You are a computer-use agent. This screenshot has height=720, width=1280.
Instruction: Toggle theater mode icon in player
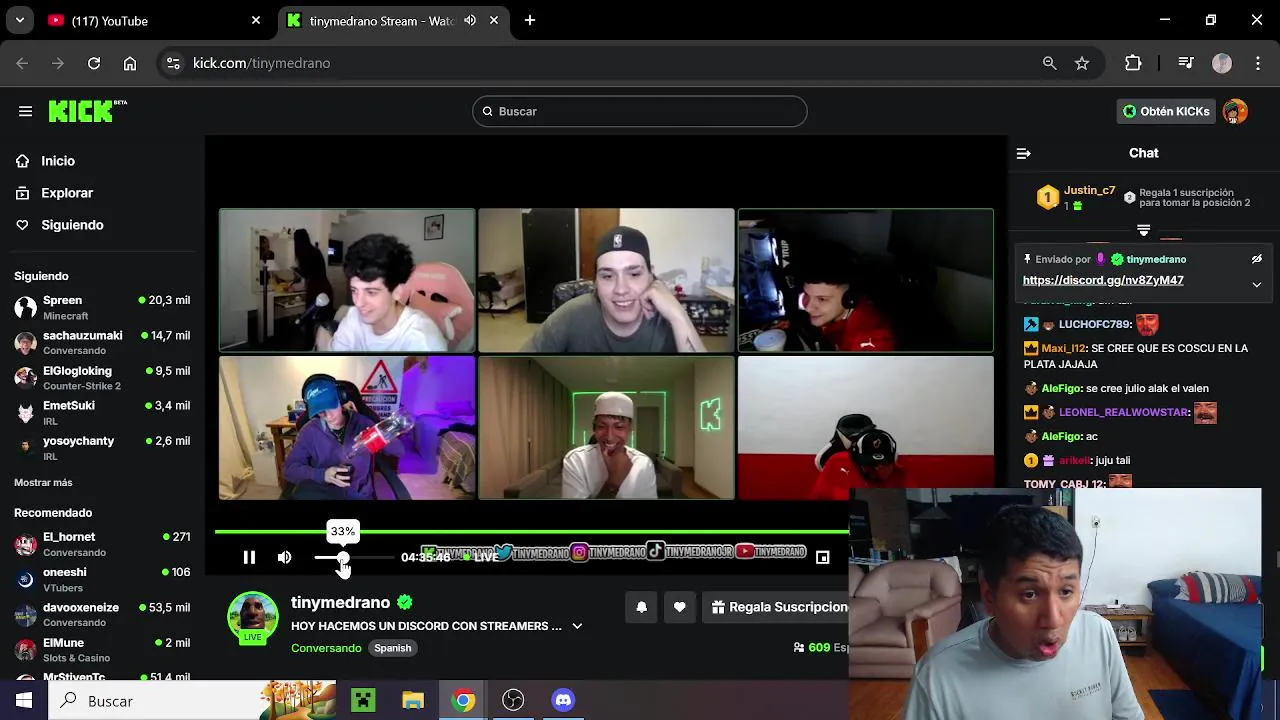coord(822,557)
